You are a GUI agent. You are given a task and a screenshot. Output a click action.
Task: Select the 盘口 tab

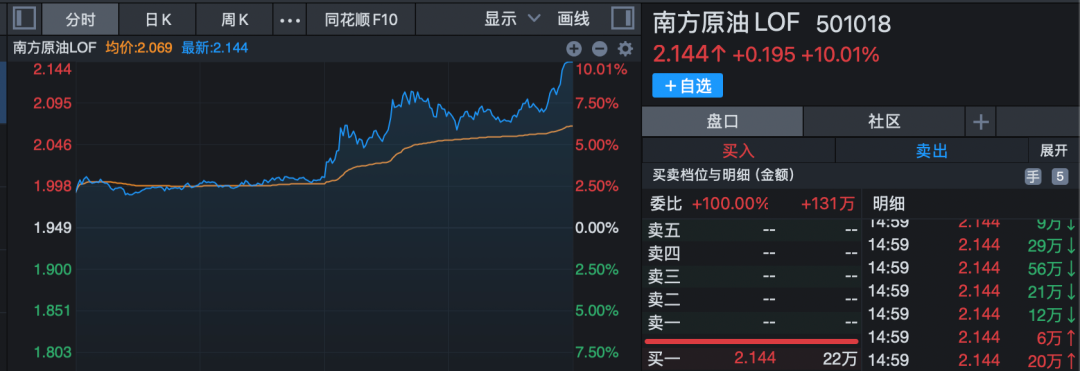[722, 123]
